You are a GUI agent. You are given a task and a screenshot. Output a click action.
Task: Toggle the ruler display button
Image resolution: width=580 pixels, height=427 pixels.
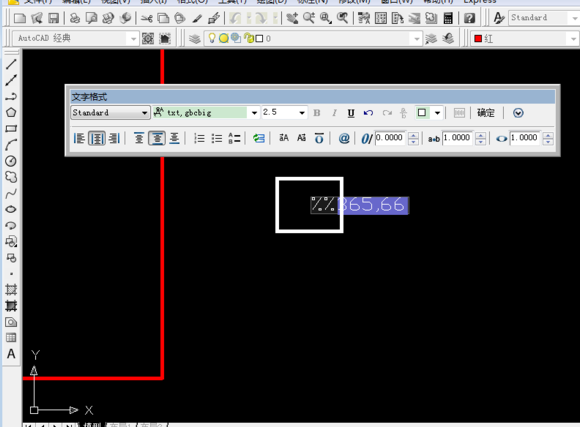459,113
